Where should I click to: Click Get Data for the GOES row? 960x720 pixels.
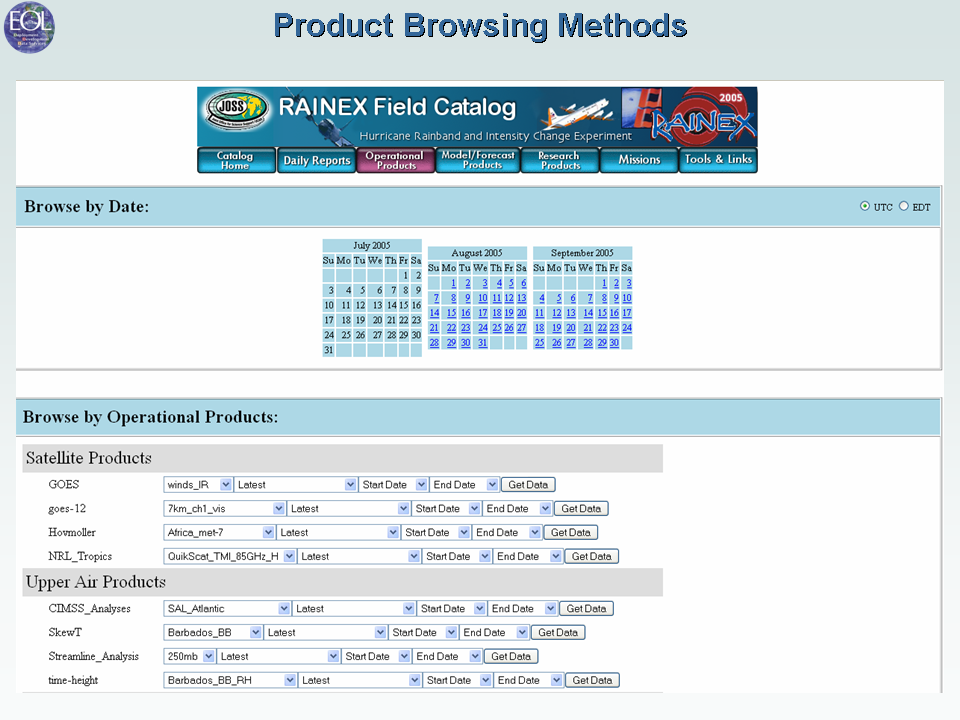tap(528, 485)
